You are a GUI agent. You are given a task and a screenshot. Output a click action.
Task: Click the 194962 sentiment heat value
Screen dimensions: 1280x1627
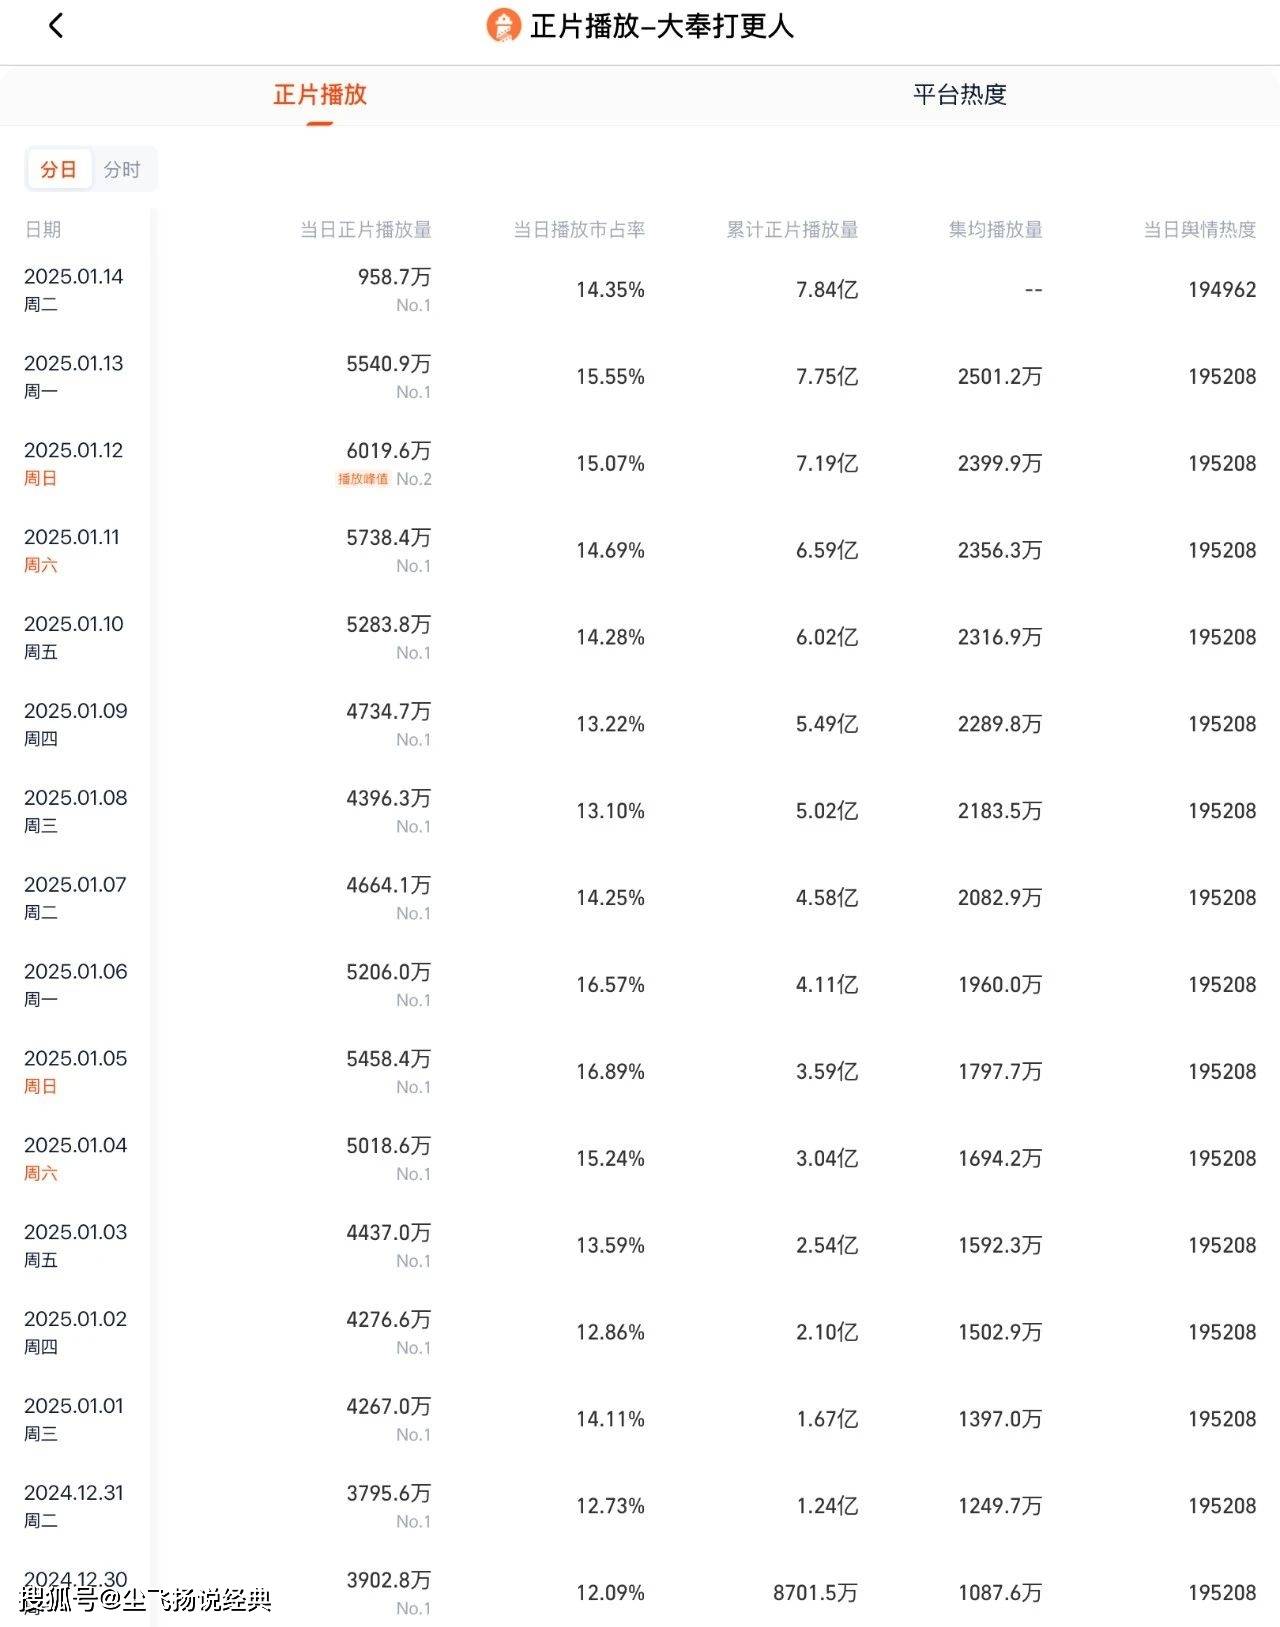1221,290
